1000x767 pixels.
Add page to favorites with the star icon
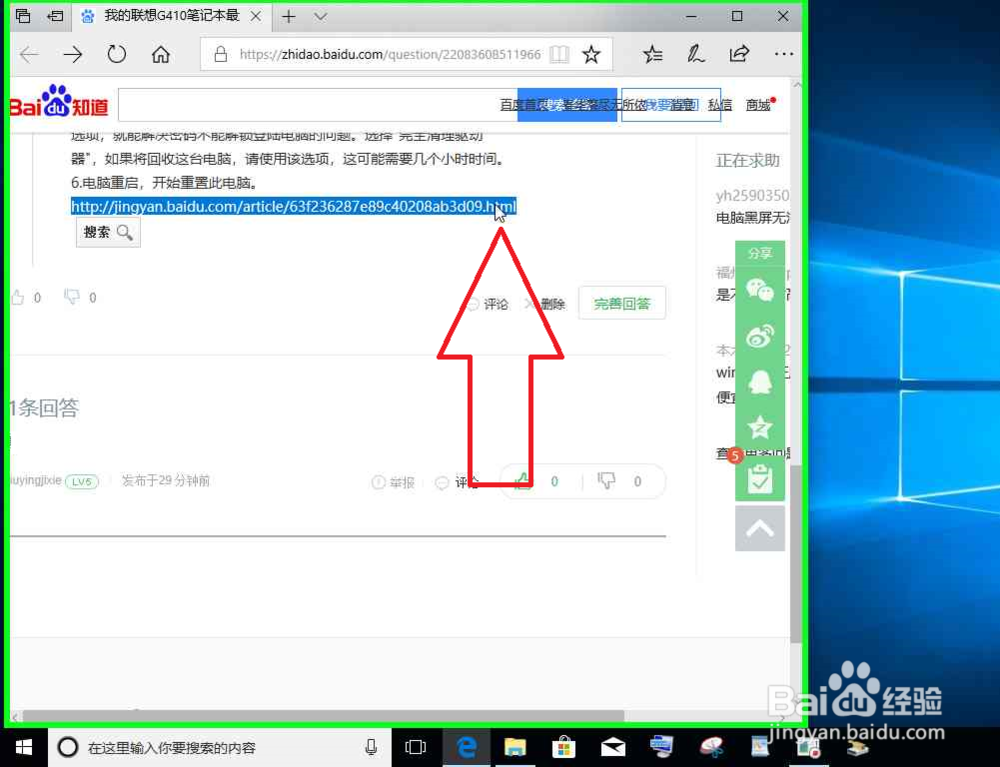click(589, 54)
